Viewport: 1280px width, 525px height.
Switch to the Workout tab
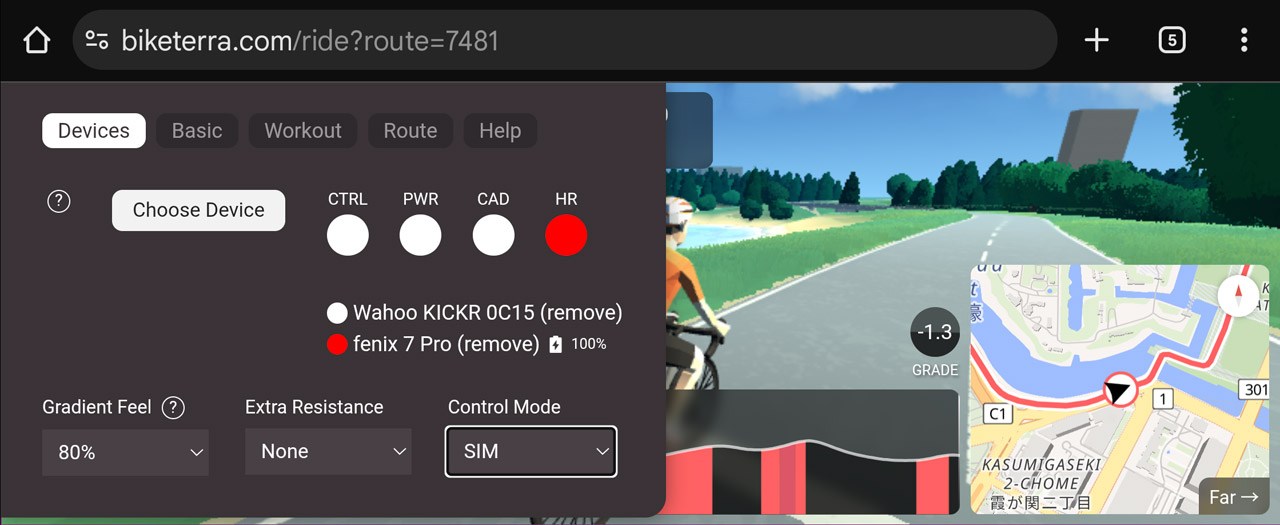tap(303, 131)
